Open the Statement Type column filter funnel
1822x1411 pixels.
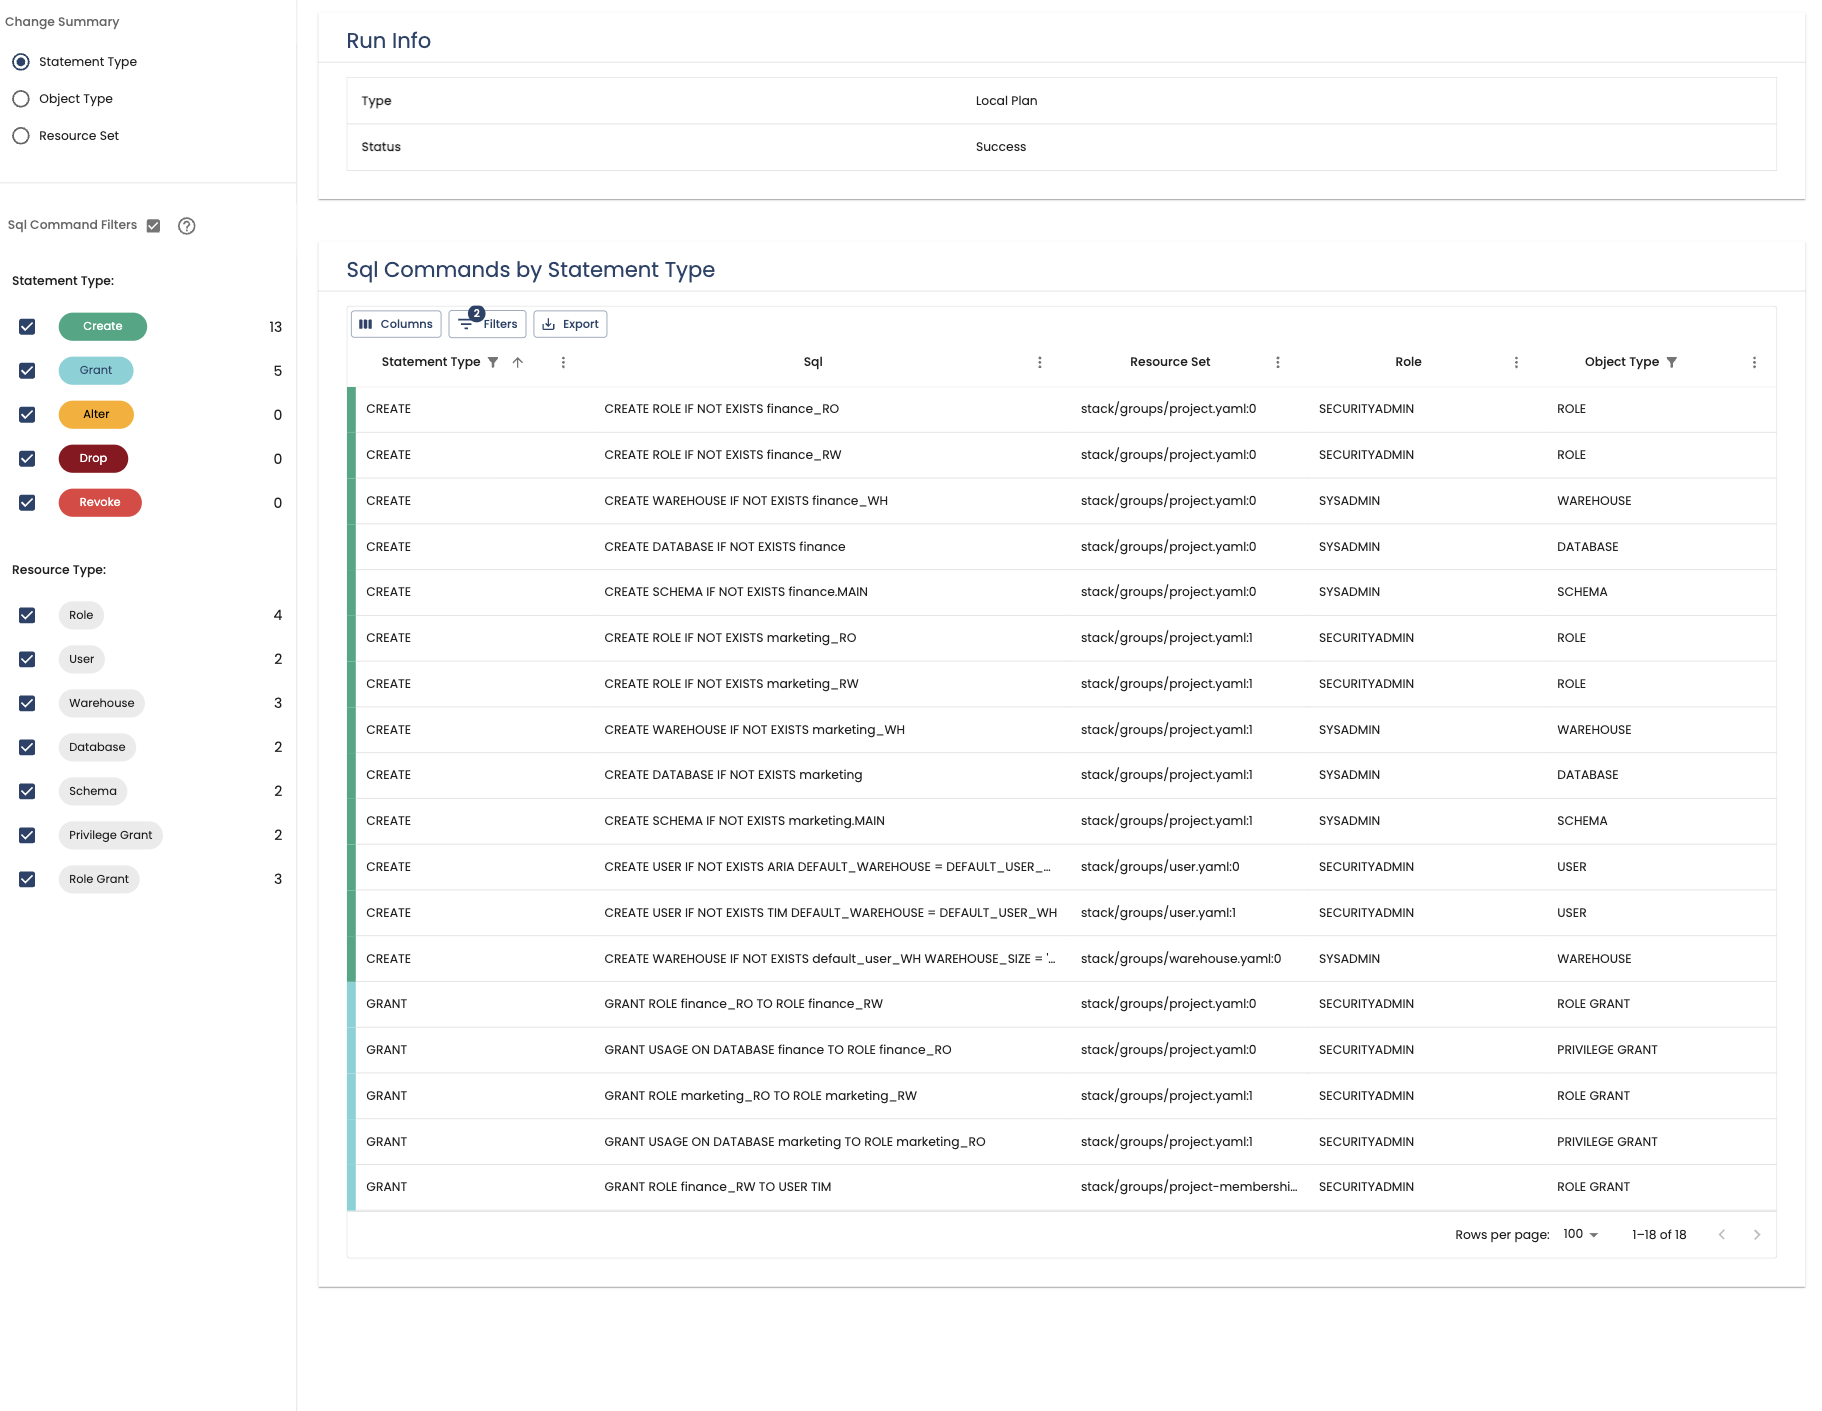point(492,362)
